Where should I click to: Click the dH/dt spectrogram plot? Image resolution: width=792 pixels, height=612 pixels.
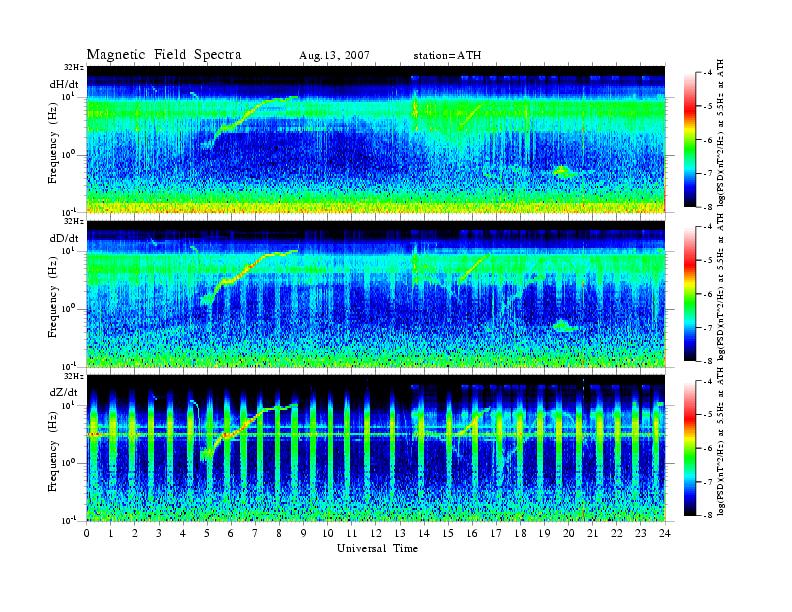tap(376, 139)
